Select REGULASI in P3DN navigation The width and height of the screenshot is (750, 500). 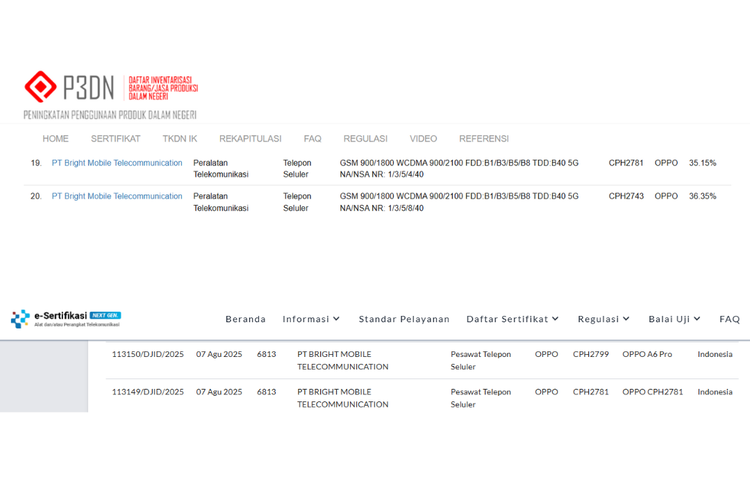pos(365,139)
